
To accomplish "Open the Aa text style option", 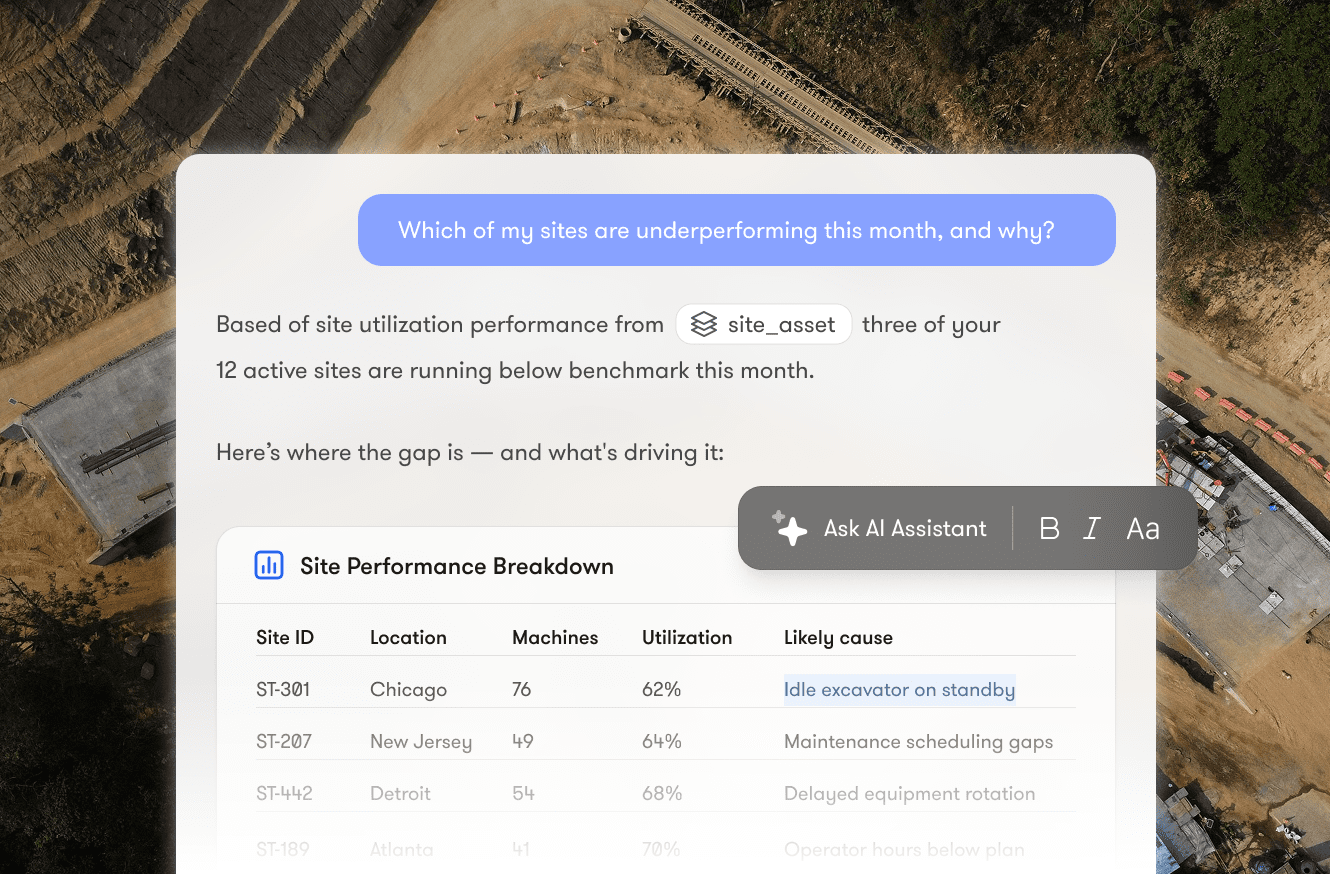I will pyautogui.click(x=1143, y=529).
